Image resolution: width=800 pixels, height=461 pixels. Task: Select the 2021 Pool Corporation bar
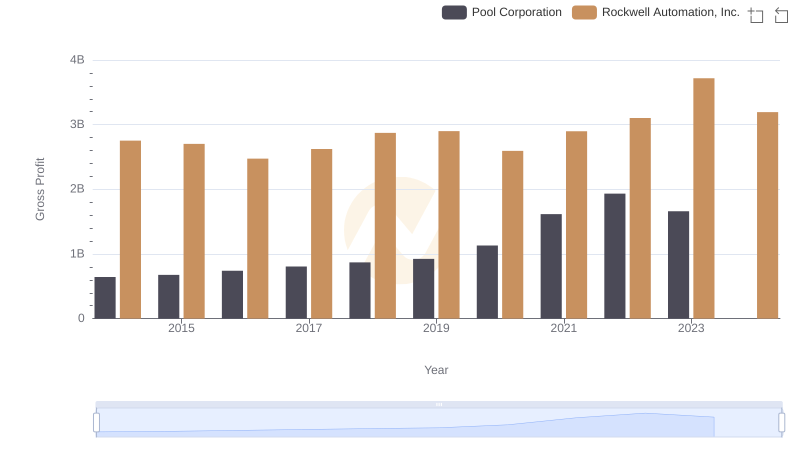point(551,266)
